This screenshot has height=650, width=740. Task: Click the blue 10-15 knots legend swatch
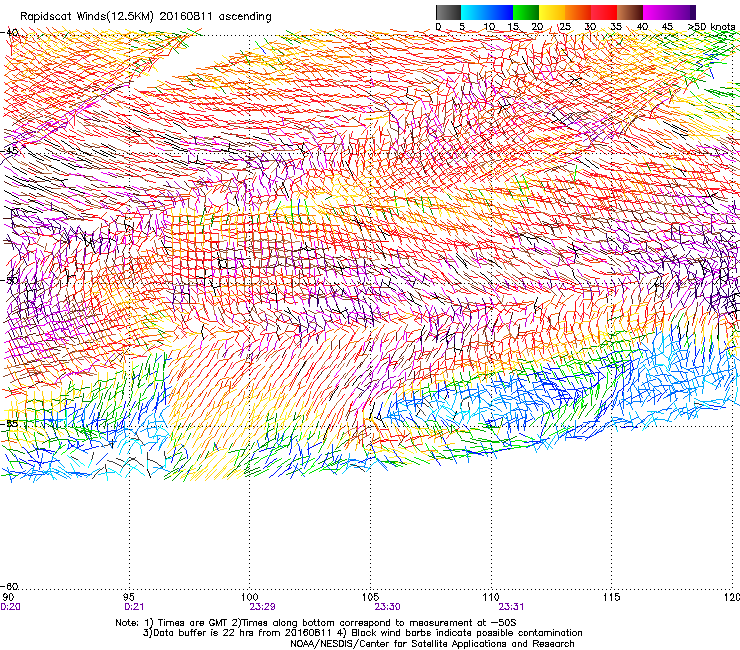(500, 12)
